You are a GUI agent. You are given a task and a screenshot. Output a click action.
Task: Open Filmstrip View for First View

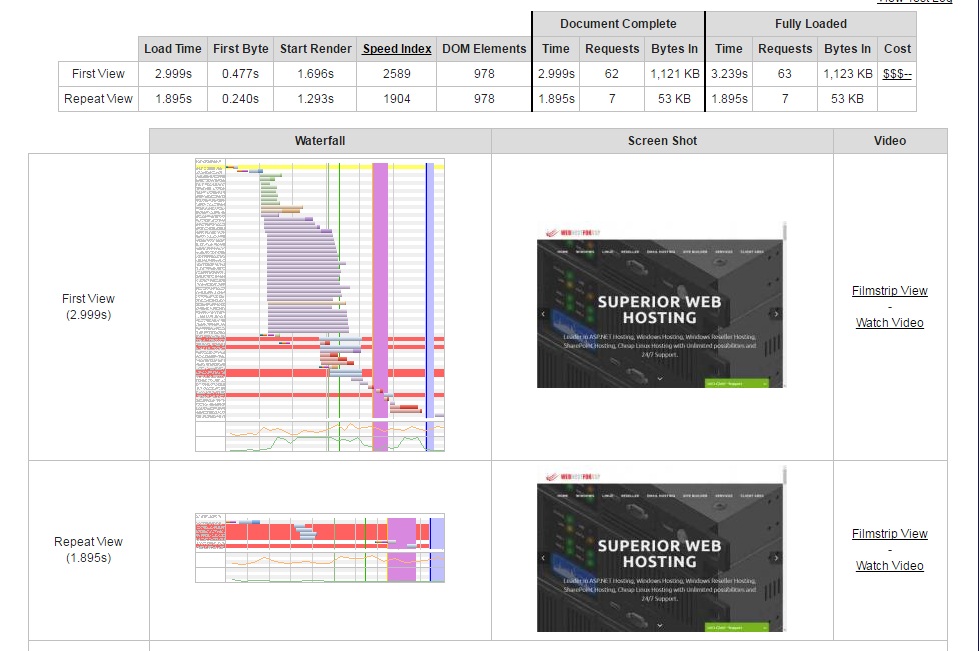click(889, 291)
